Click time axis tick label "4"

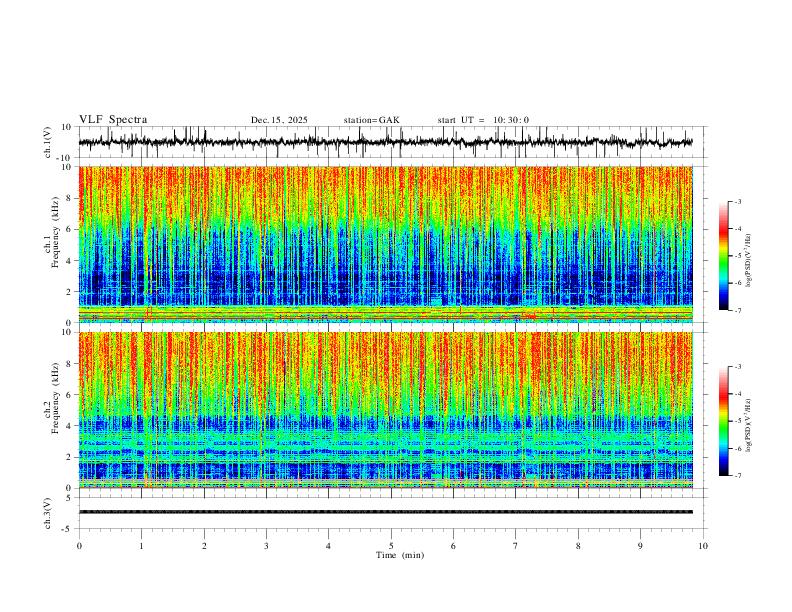click(x=328, y=546)
